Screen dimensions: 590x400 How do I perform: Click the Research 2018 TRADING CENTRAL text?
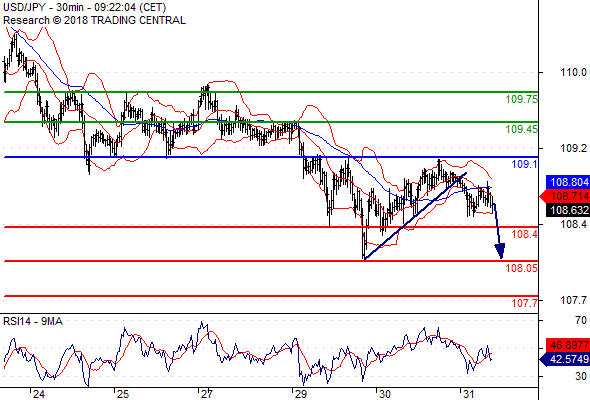(94, 20)
